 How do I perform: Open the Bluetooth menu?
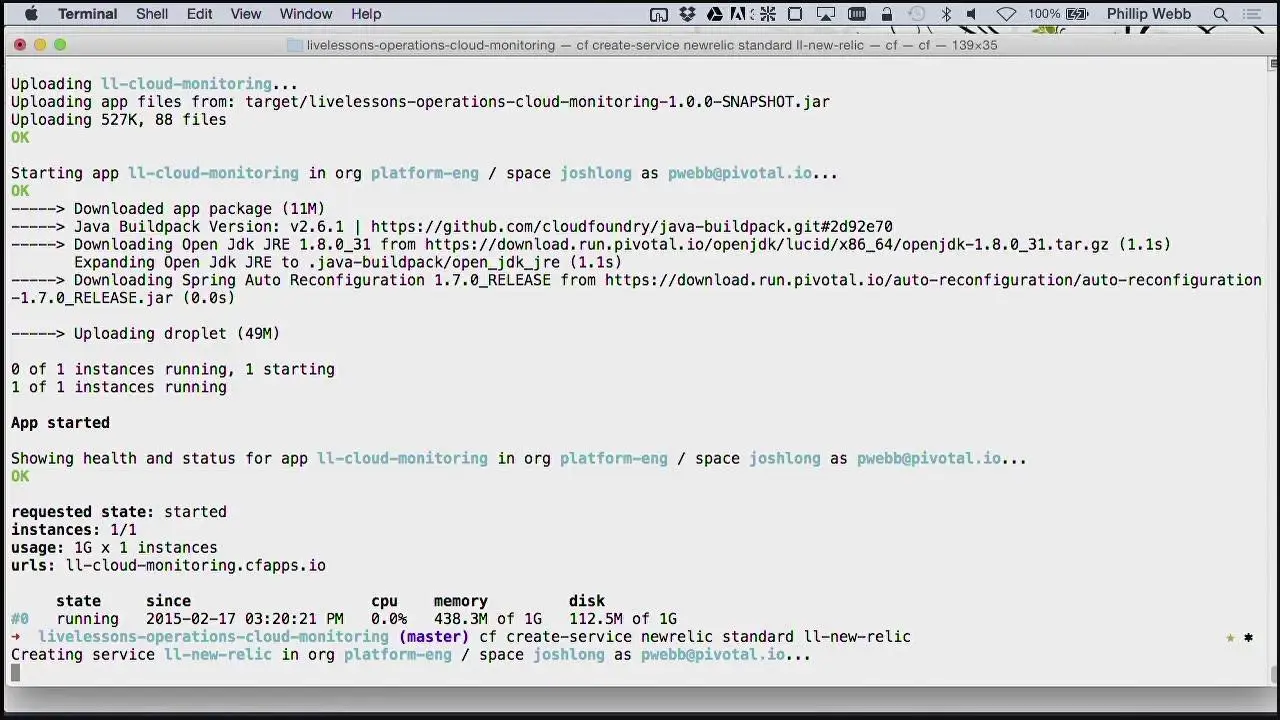coord(946,14)
